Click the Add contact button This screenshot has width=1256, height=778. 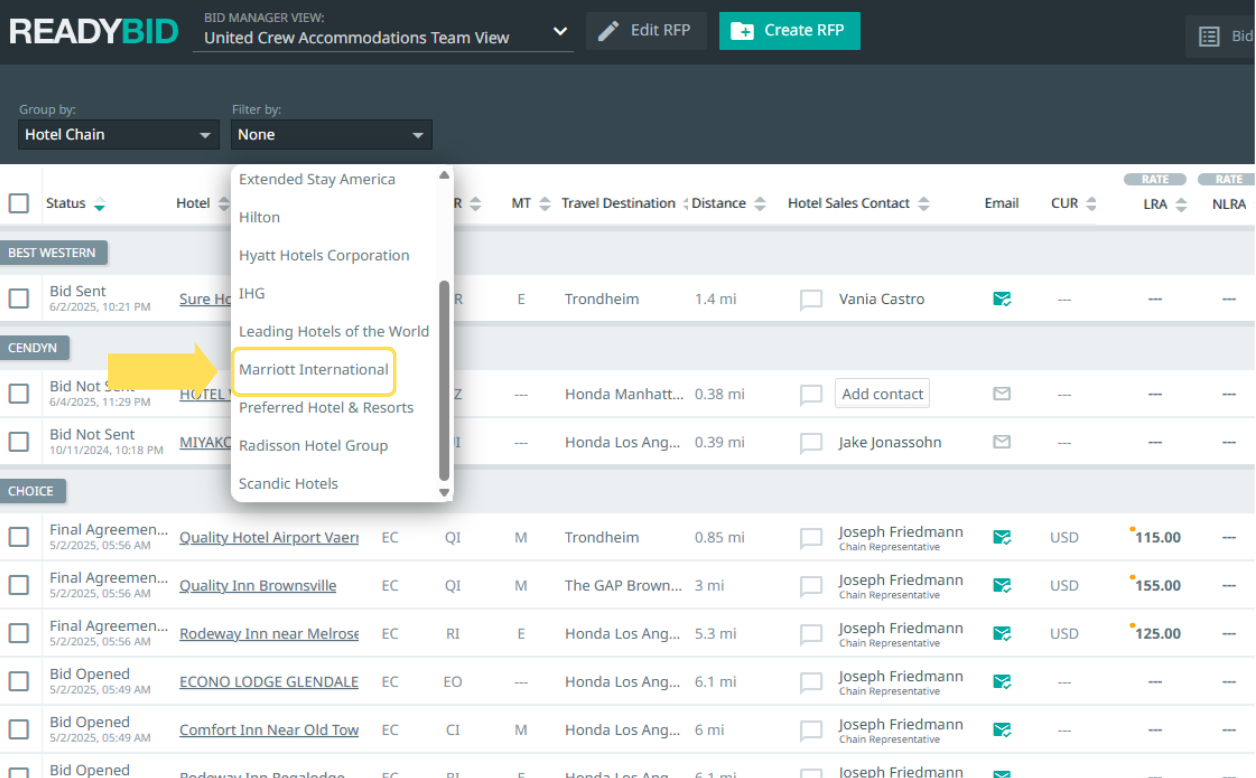pos(882,394)
